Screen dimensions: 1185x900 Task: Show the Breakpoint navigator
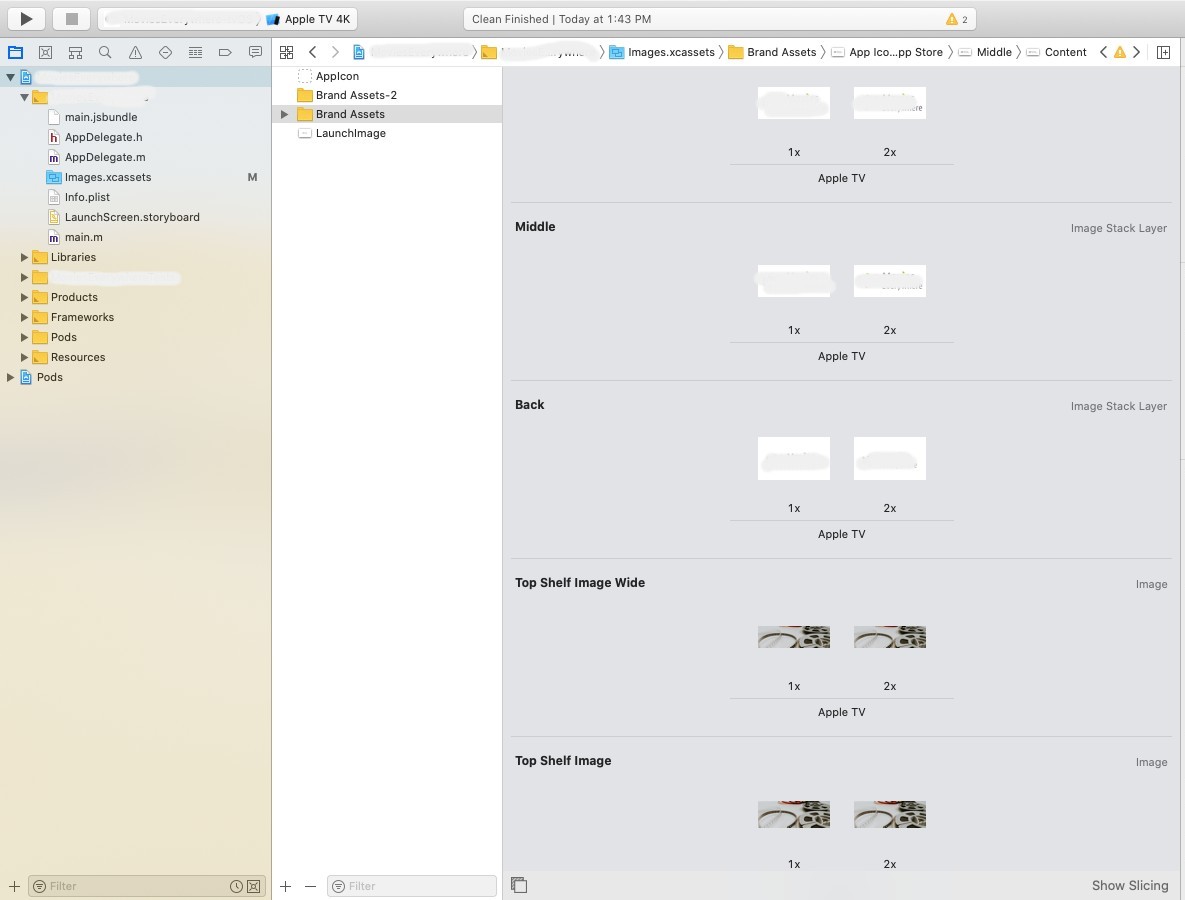(x=225, y=52)
